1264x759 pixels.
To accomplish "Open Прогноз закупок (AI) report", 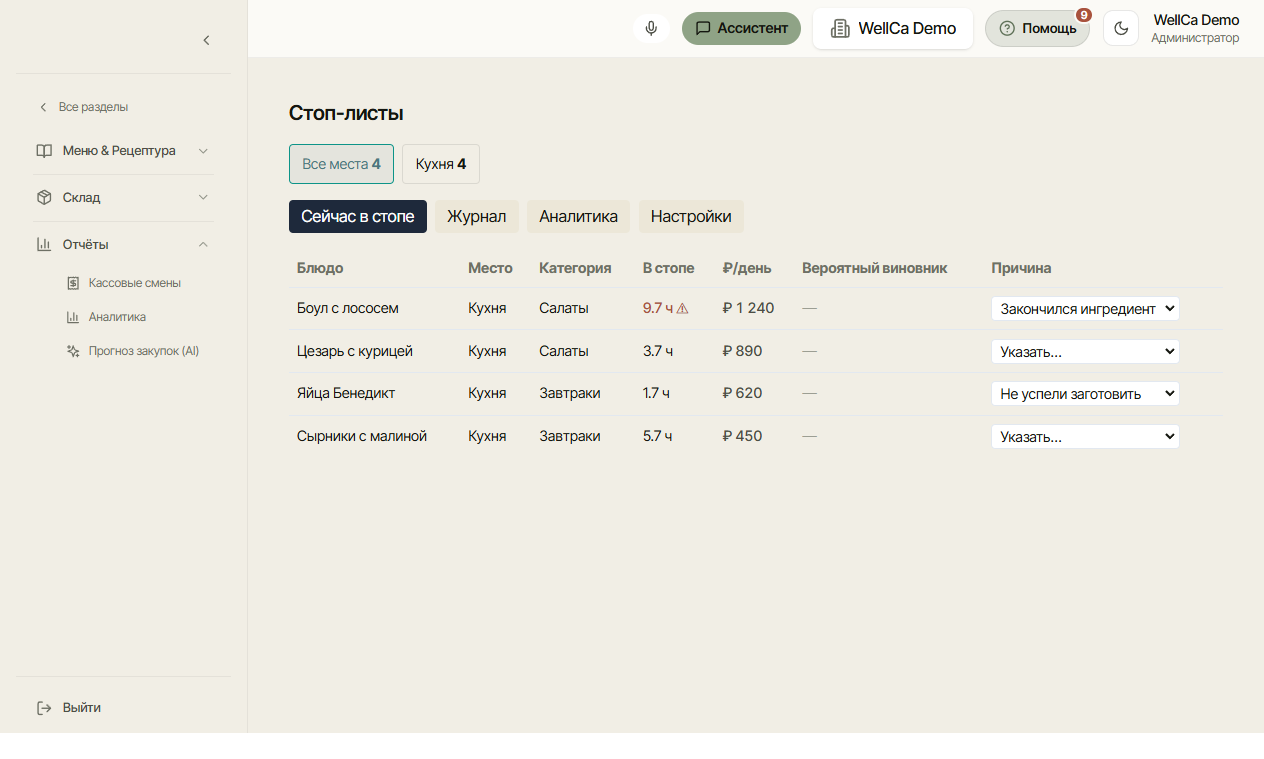I will coord(135,351).
